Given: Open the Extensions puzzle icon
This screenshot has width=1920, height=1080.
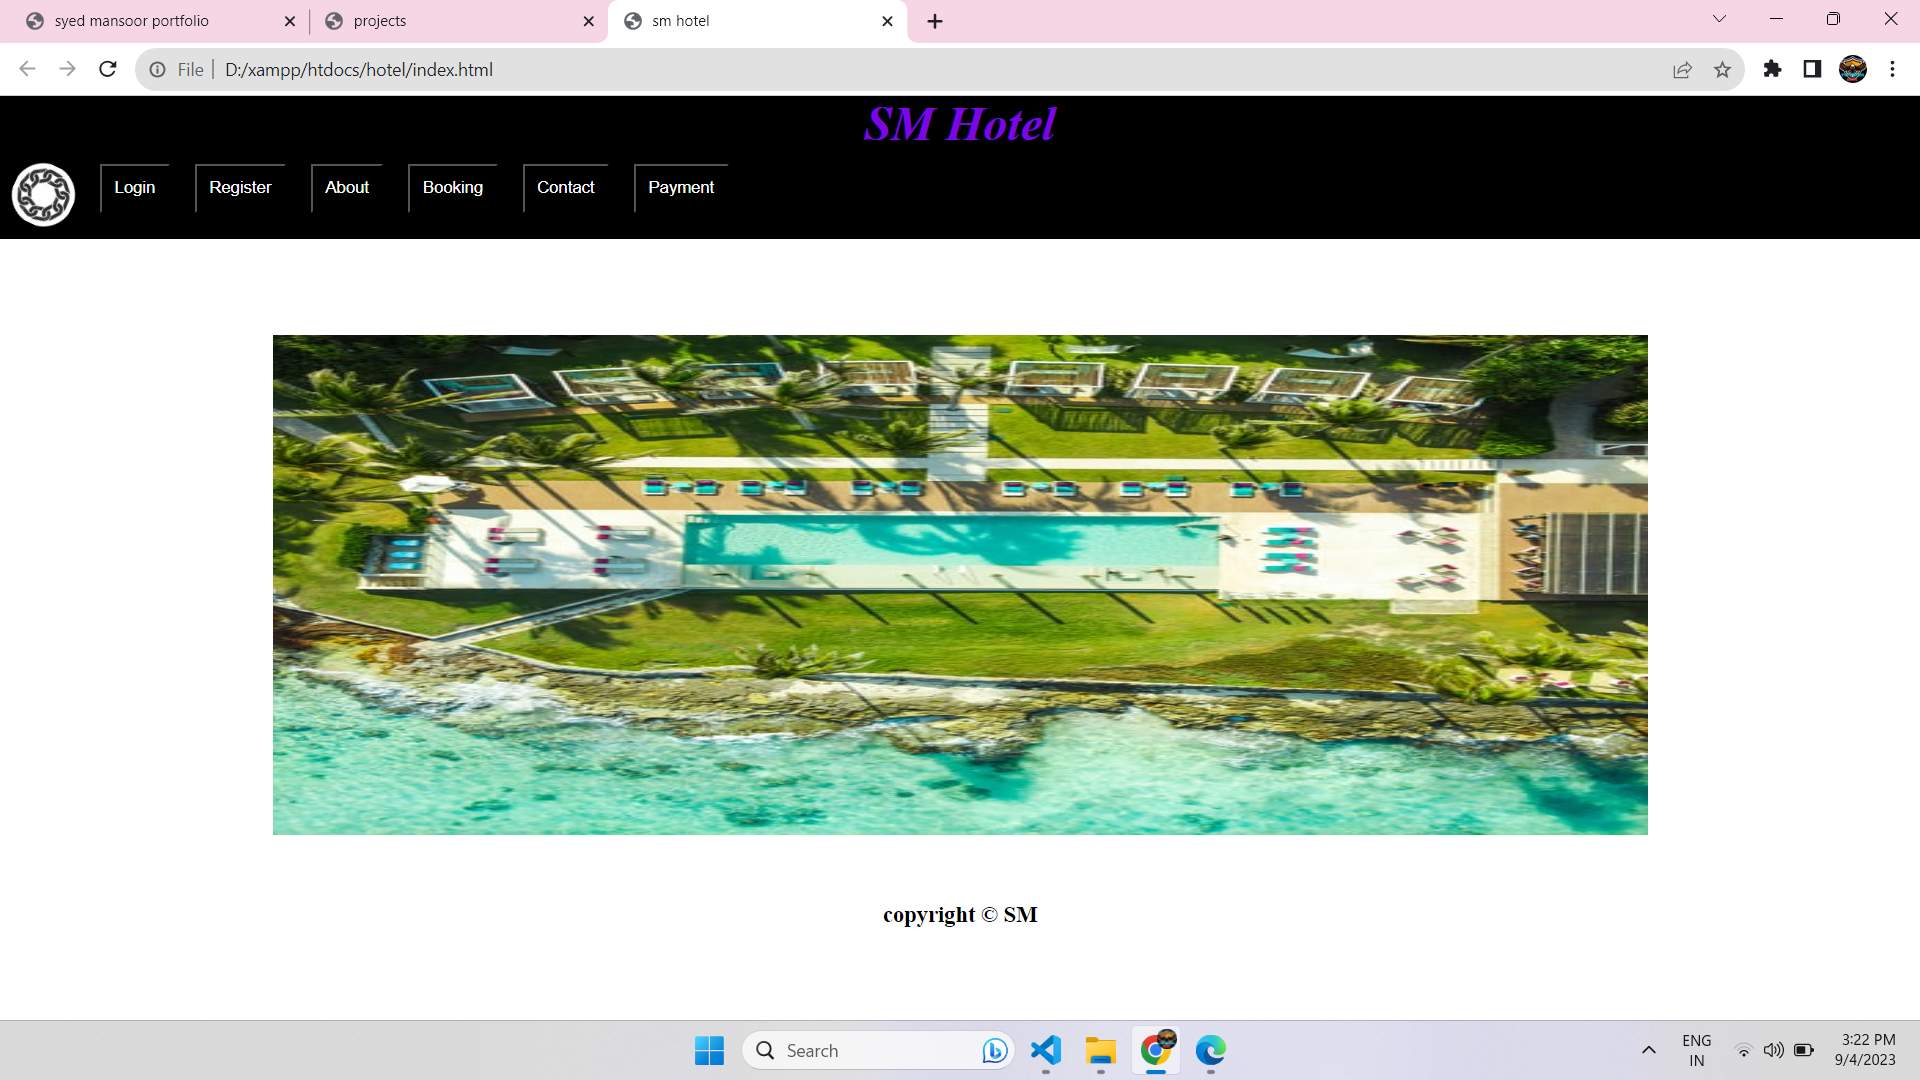Looking at the screenshot, I should [x=1773, y=69].
